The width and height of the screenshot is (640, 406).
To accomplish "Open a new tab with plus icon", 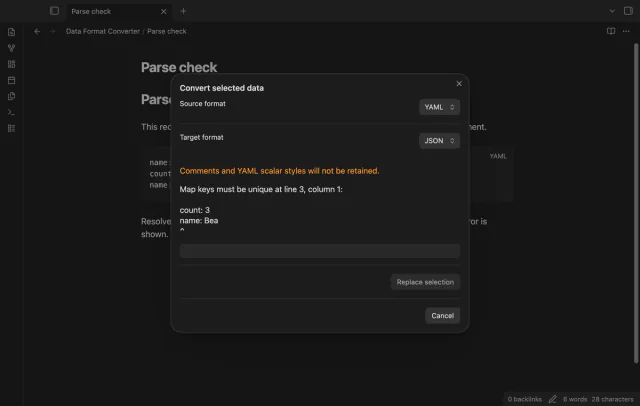I will (183, 11).
